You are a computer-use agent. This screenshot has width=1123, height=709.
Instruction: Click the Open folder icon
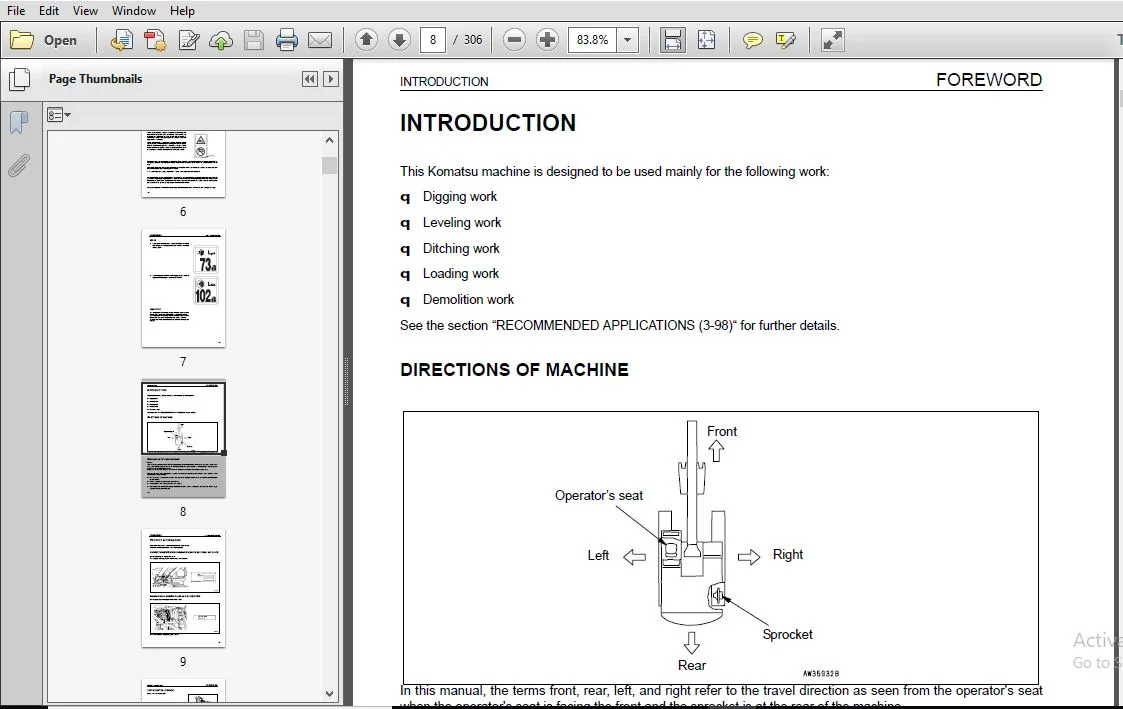(x=21, y=40)
